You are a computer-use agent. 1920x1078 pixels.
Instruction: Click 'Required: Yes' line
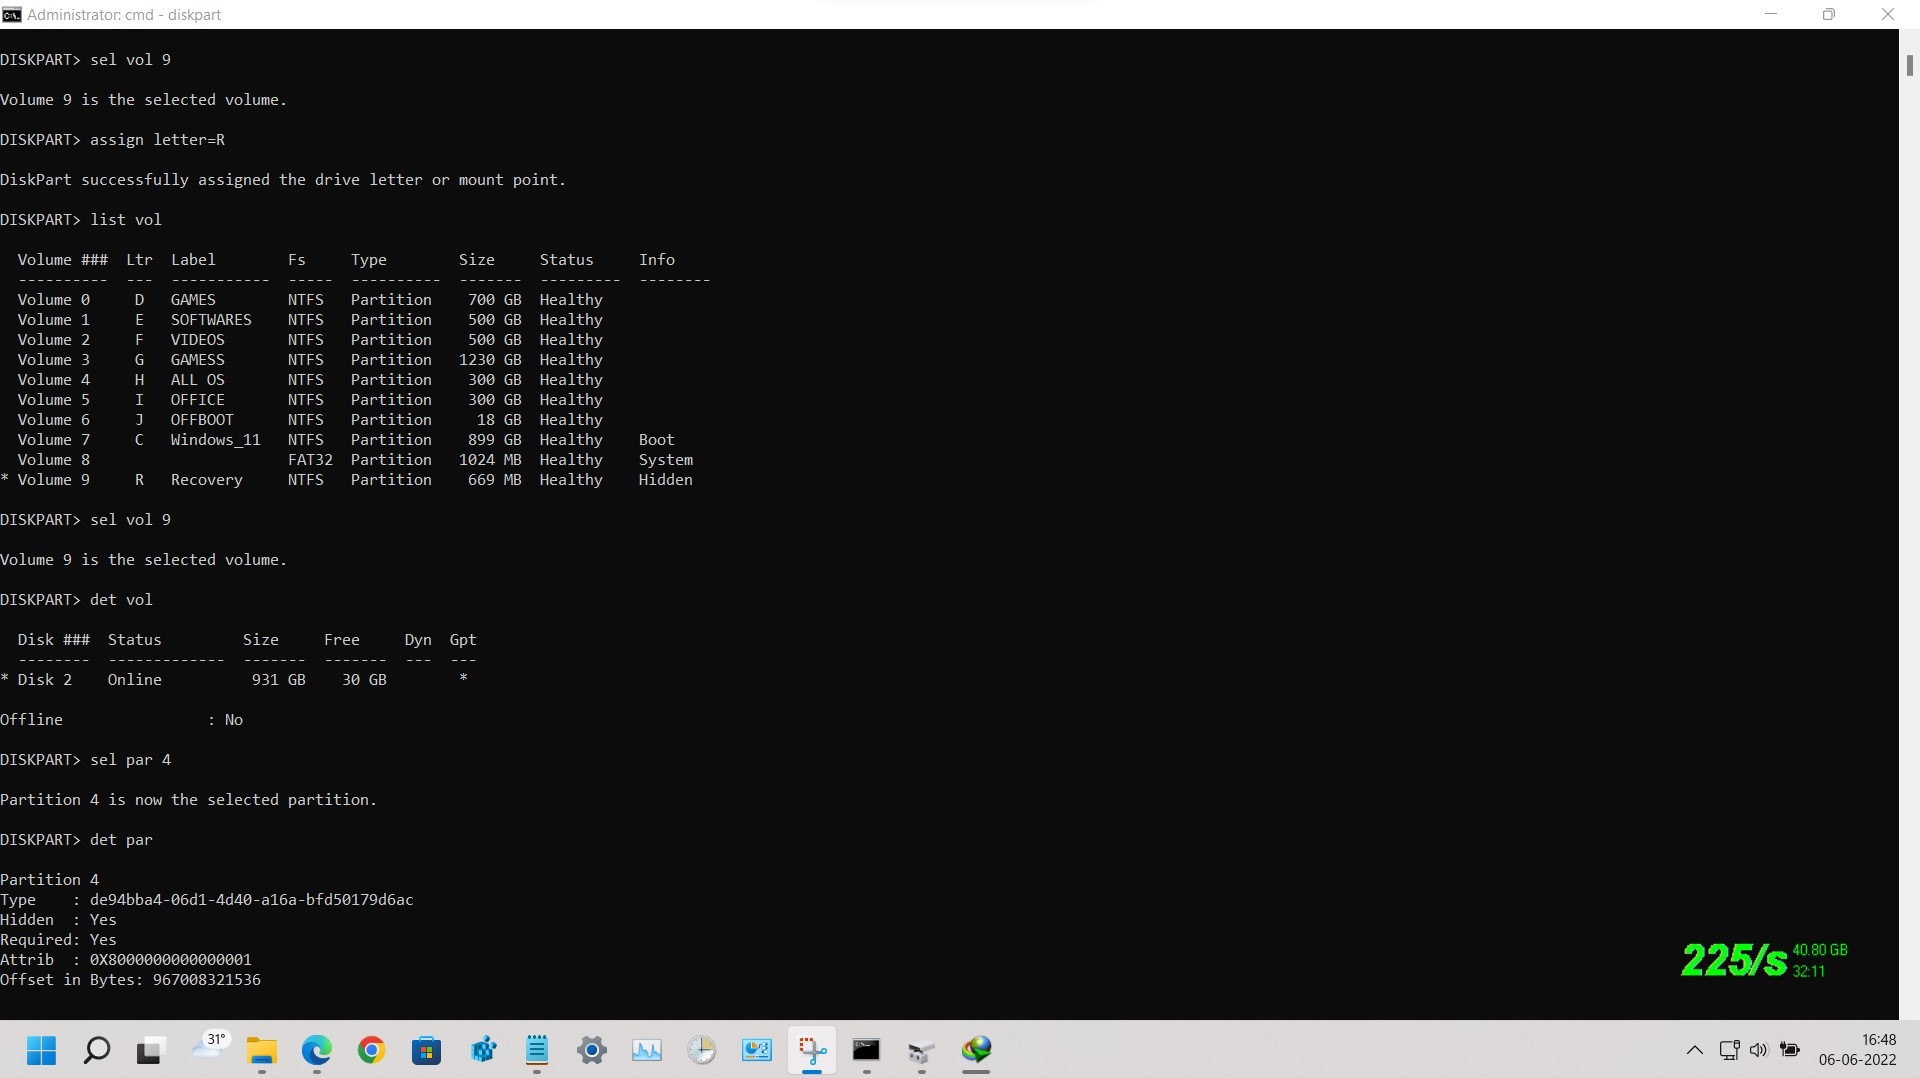(x=58, y=940)
